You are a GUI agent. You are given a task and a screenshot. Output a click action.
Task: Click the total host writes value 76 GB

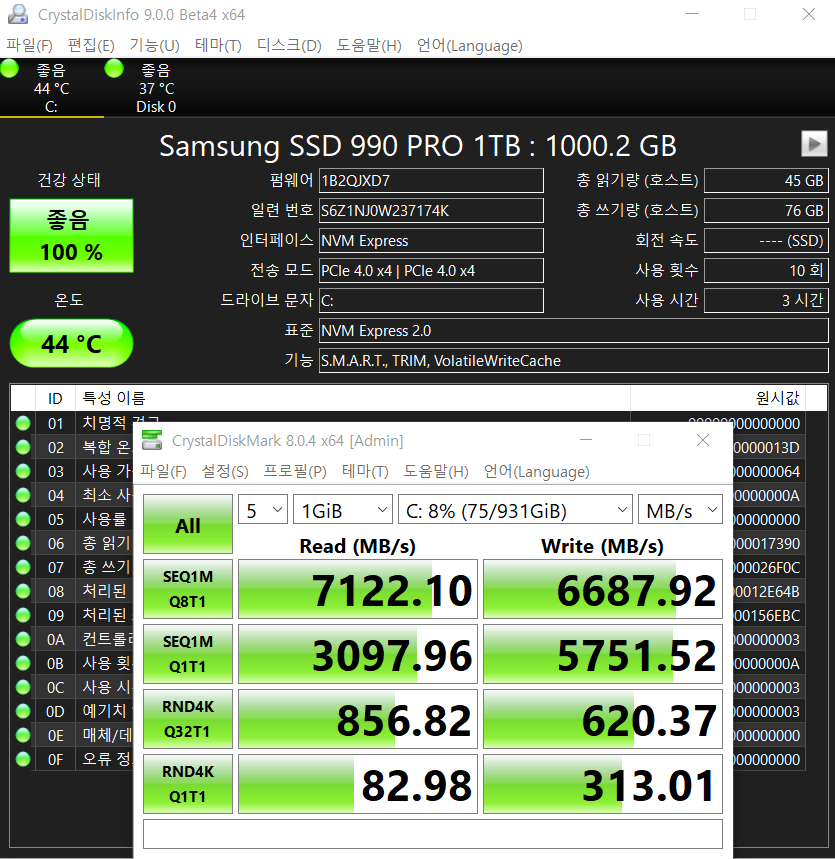(x=766, y=211)
